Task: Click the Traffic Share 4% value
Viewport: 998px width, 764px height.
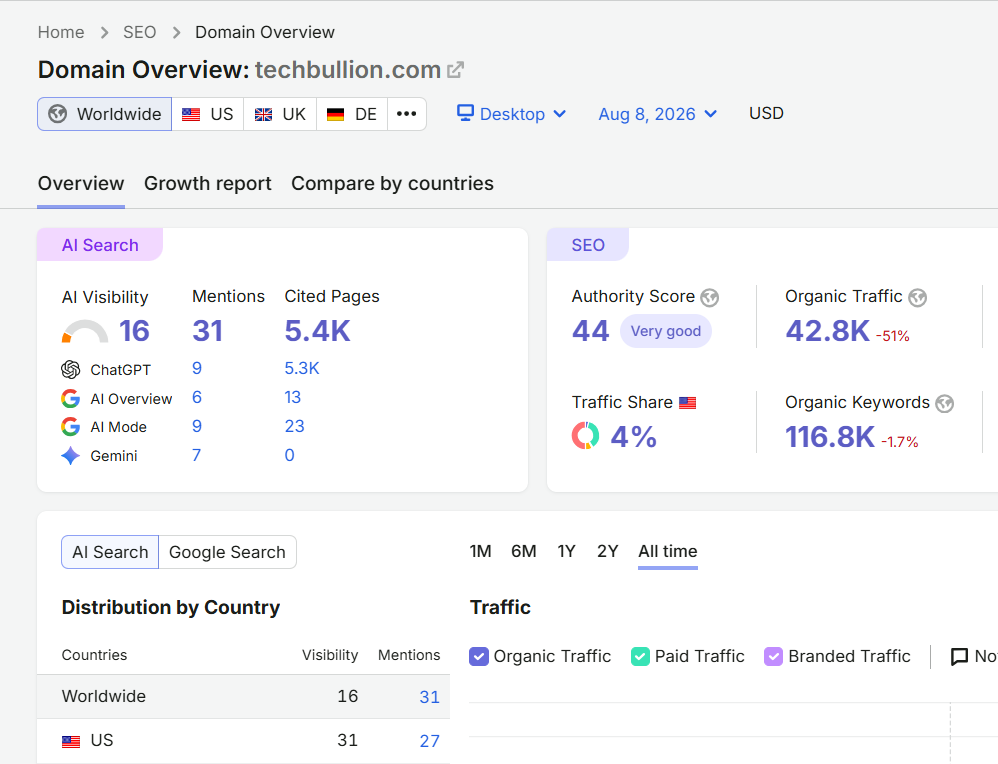Action: click(633, 437)
